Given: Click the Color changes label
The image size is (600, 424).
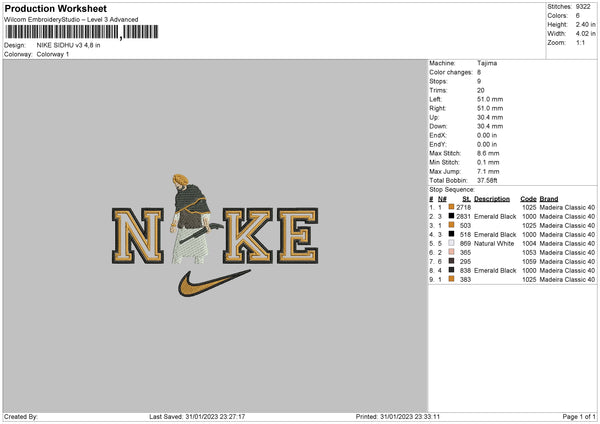Looking at the screenshot, I should click(451, 72).
